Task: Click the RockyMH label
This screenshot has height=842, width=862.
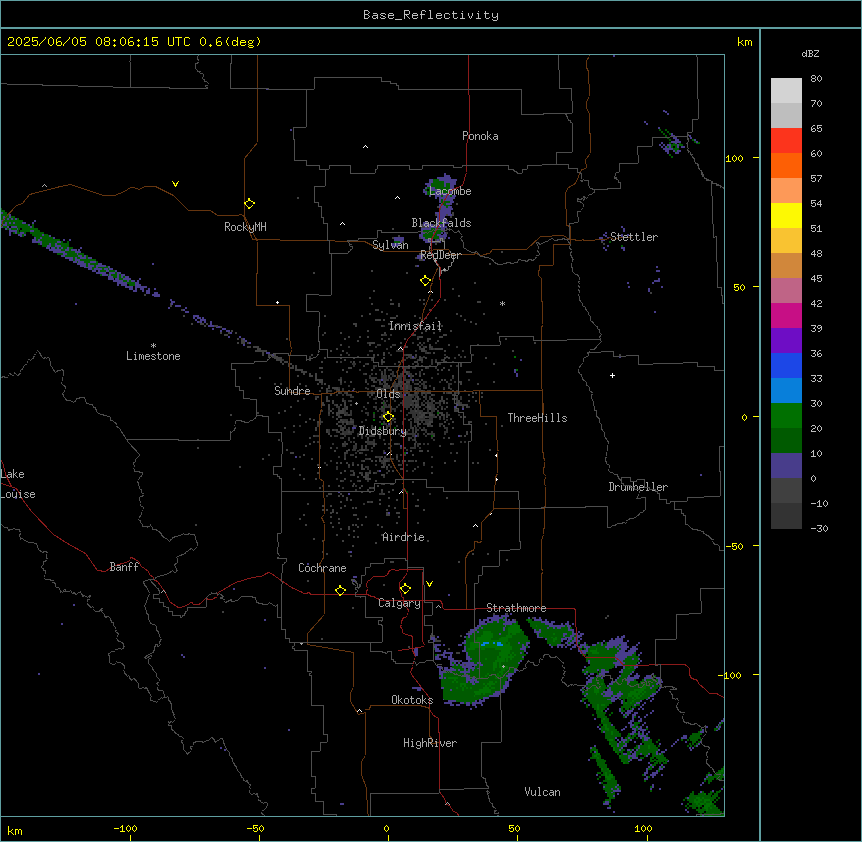Action: coord(245,227)
